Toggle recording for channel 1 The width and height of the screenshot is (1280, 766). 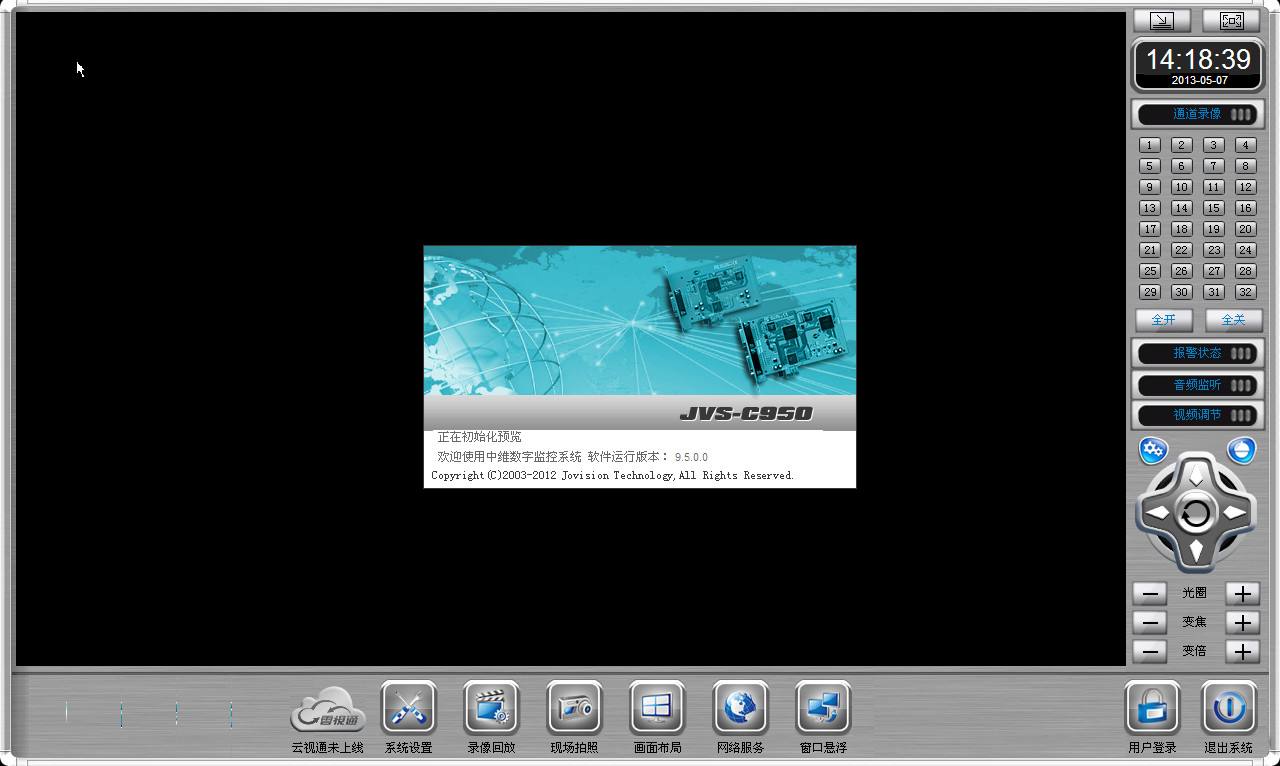[1150, 145]
